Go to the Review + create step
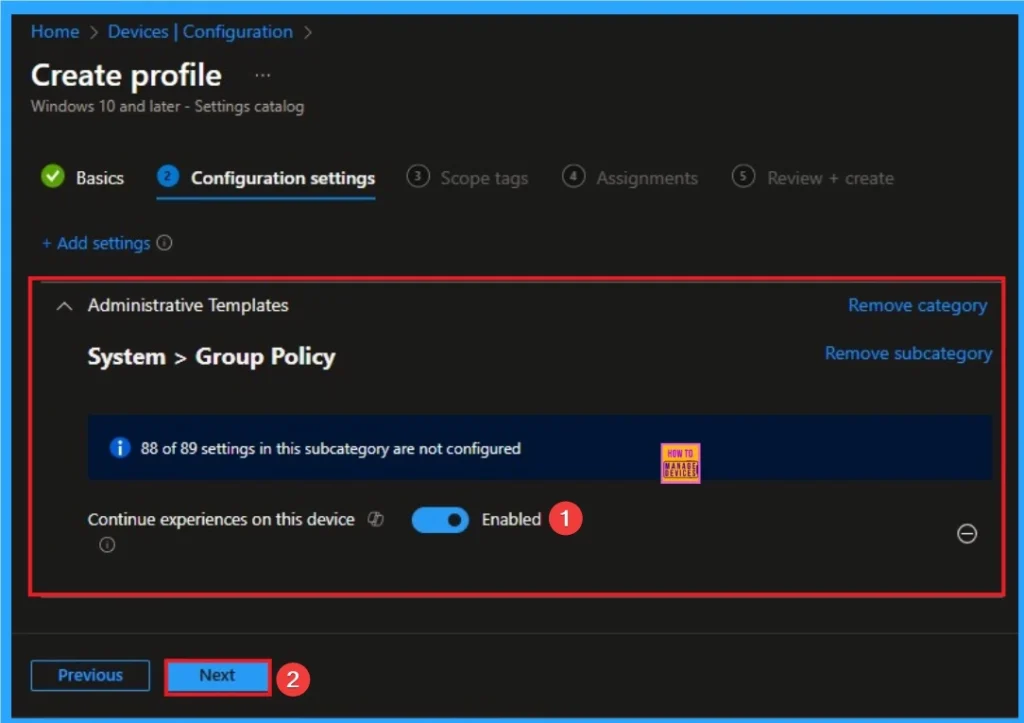 pos(828,177)
